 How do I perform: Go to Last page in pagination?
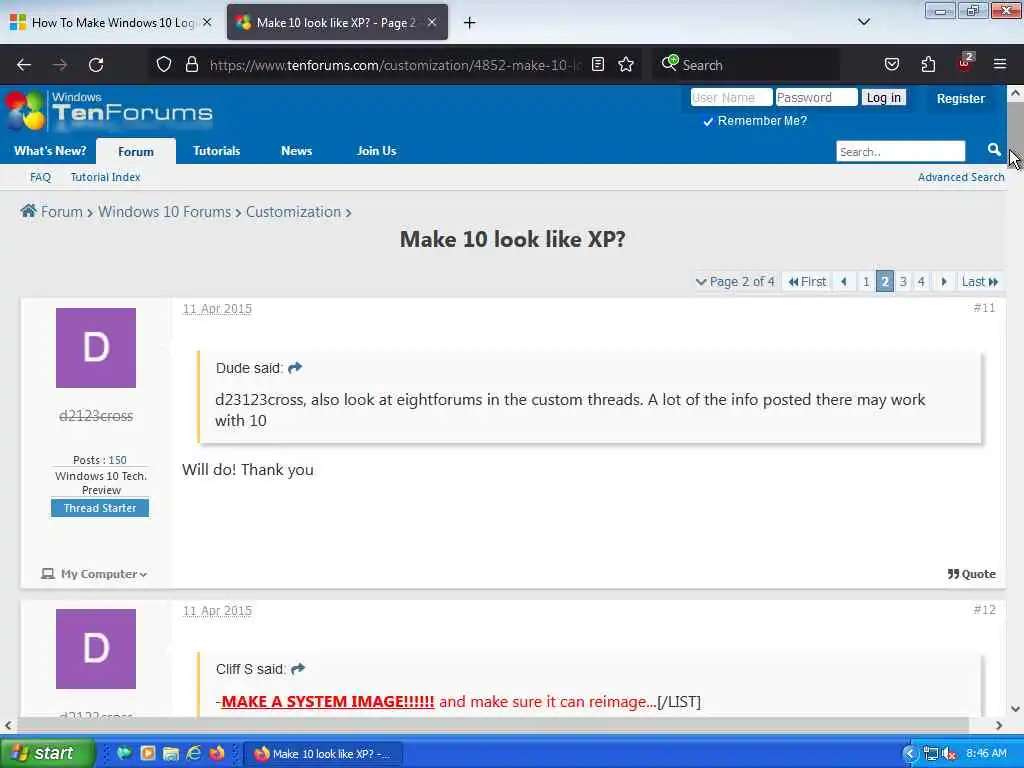click(x=980, y=281)
